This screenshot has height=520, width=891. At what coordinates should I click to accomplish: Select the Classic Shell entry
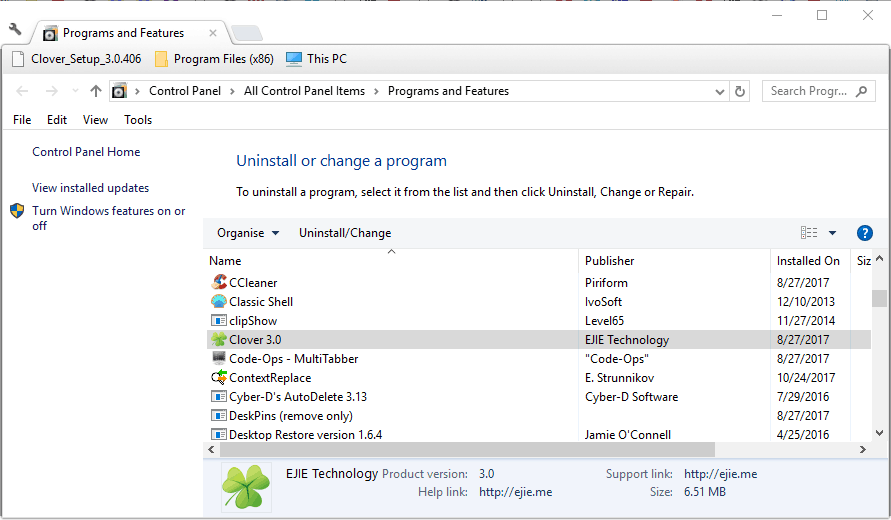tap(539, 302)
